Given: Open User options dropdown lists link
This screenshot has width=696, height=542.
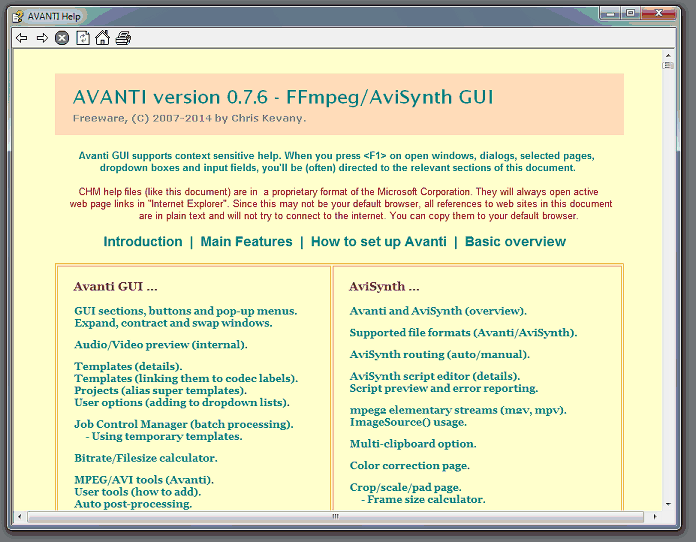Looking at the screenshot, I should [x=182, y=402].
